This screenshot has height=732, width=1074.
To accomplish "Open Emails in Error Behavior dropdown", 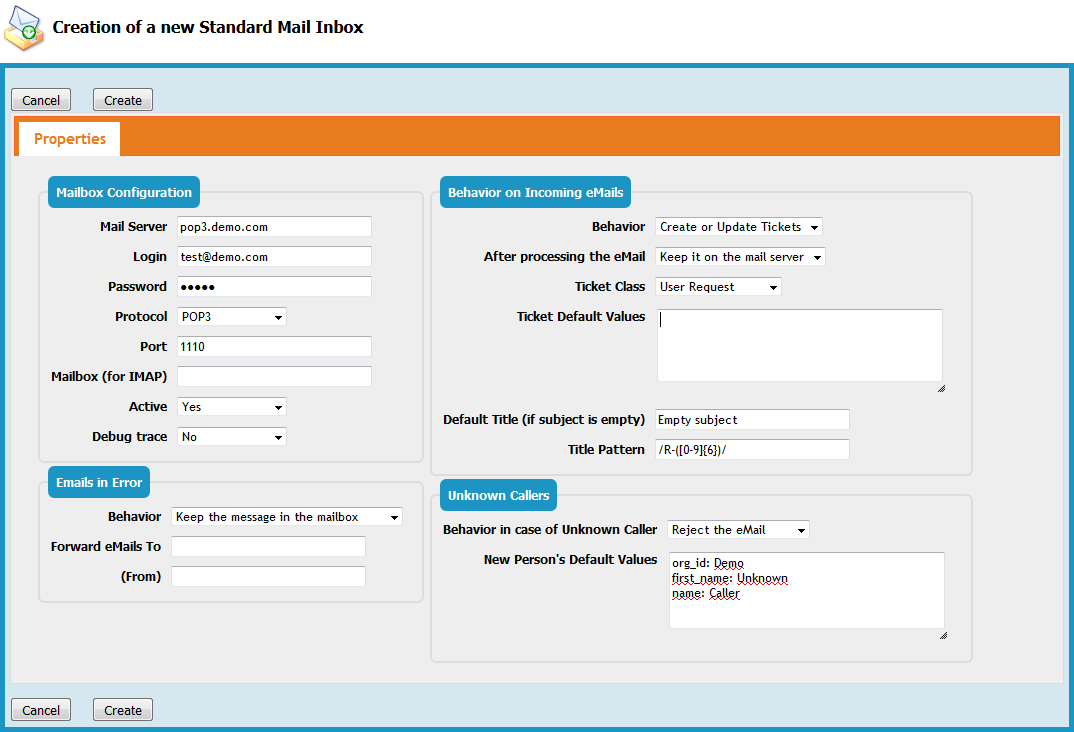I will click(x=286, y=517).
